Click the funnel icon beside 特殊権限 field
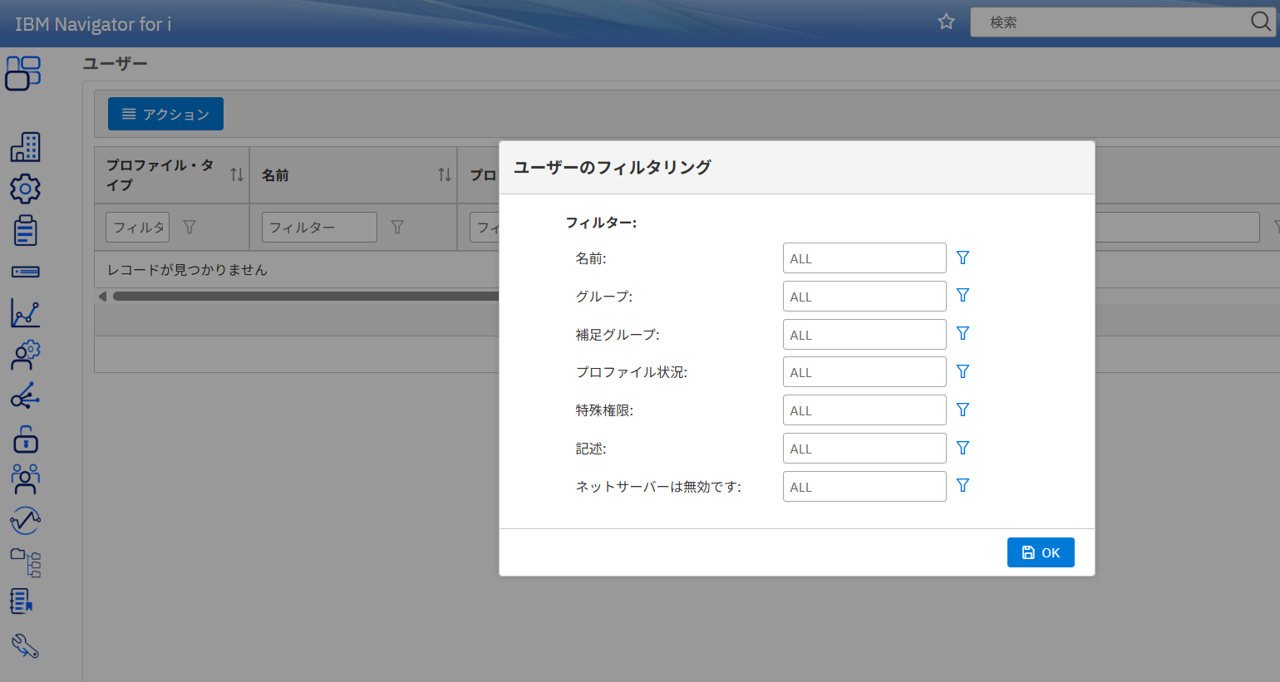Screen dimensions: 1280x682 [x=962, y=410]
